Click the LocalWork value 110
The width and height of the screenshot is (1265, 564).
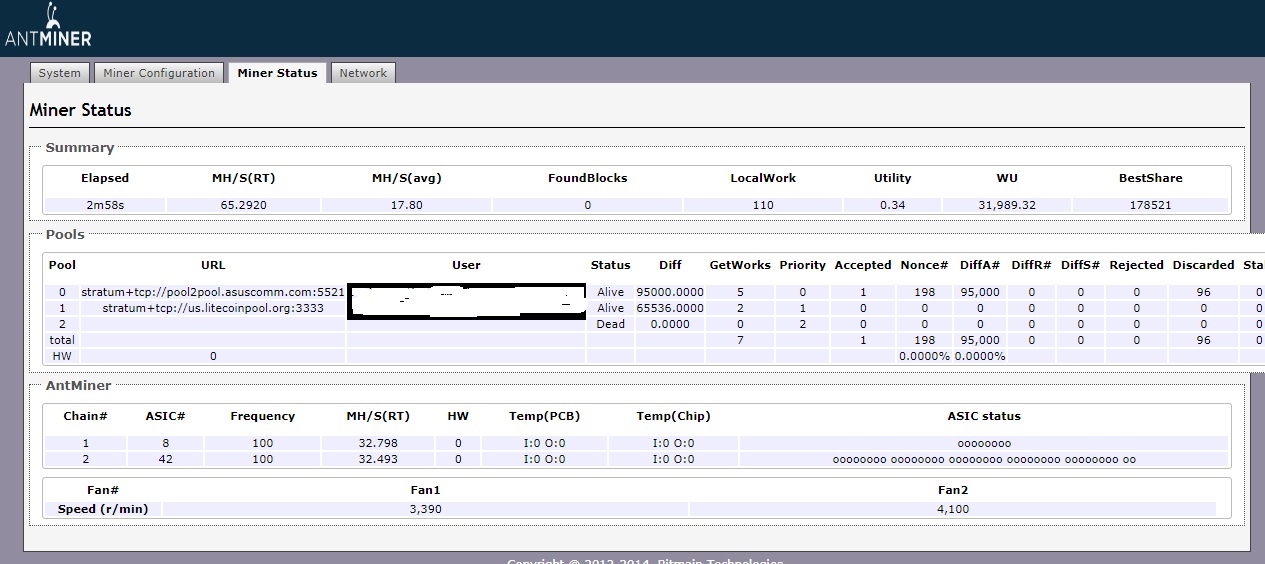pos(763,205)
